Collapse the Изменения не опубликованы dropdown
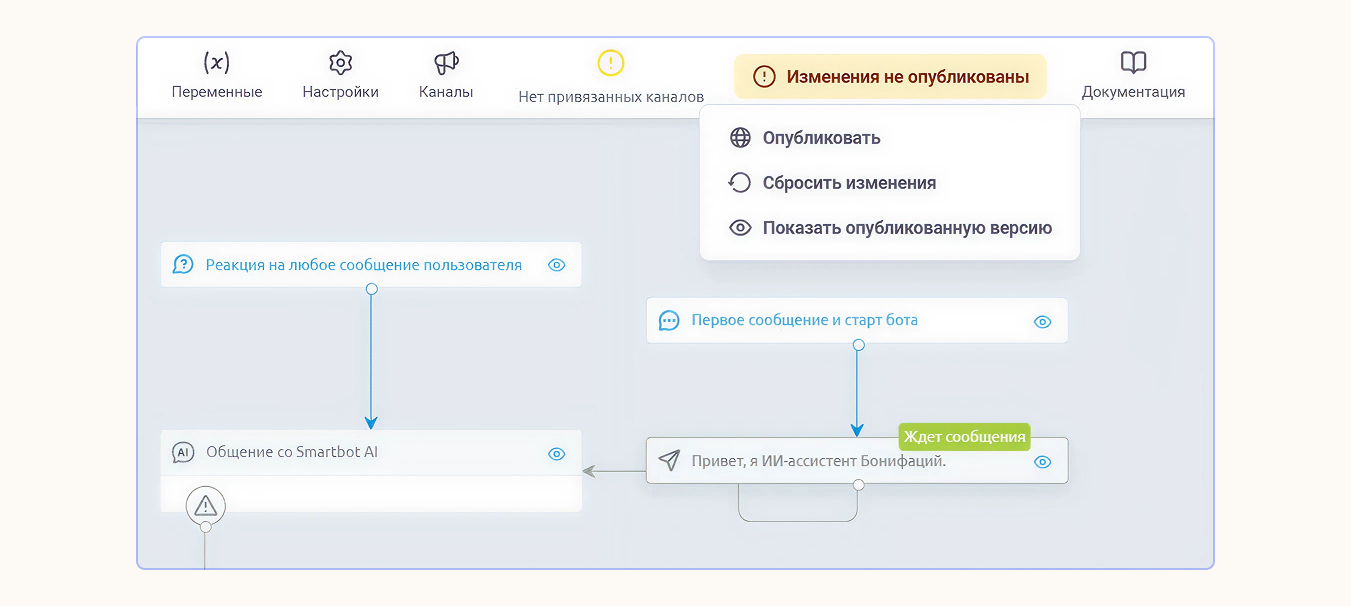The height and width of the screenshot is (606, 1351). click(x=890, y=77)
